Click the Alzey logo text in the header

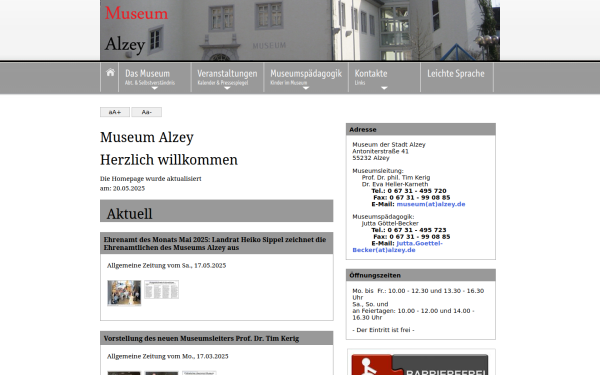125,44
